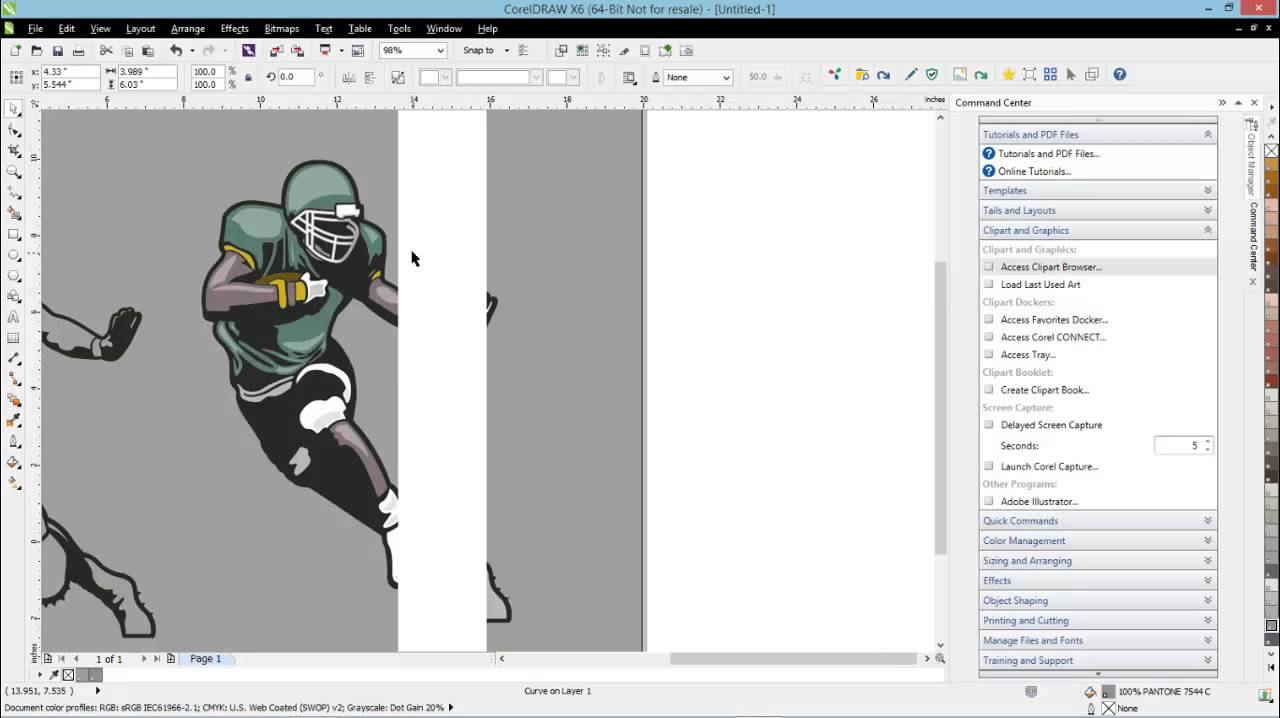Save document with the floppy disk icon
Screen dimensions: 1280x718
coord(57,50)
